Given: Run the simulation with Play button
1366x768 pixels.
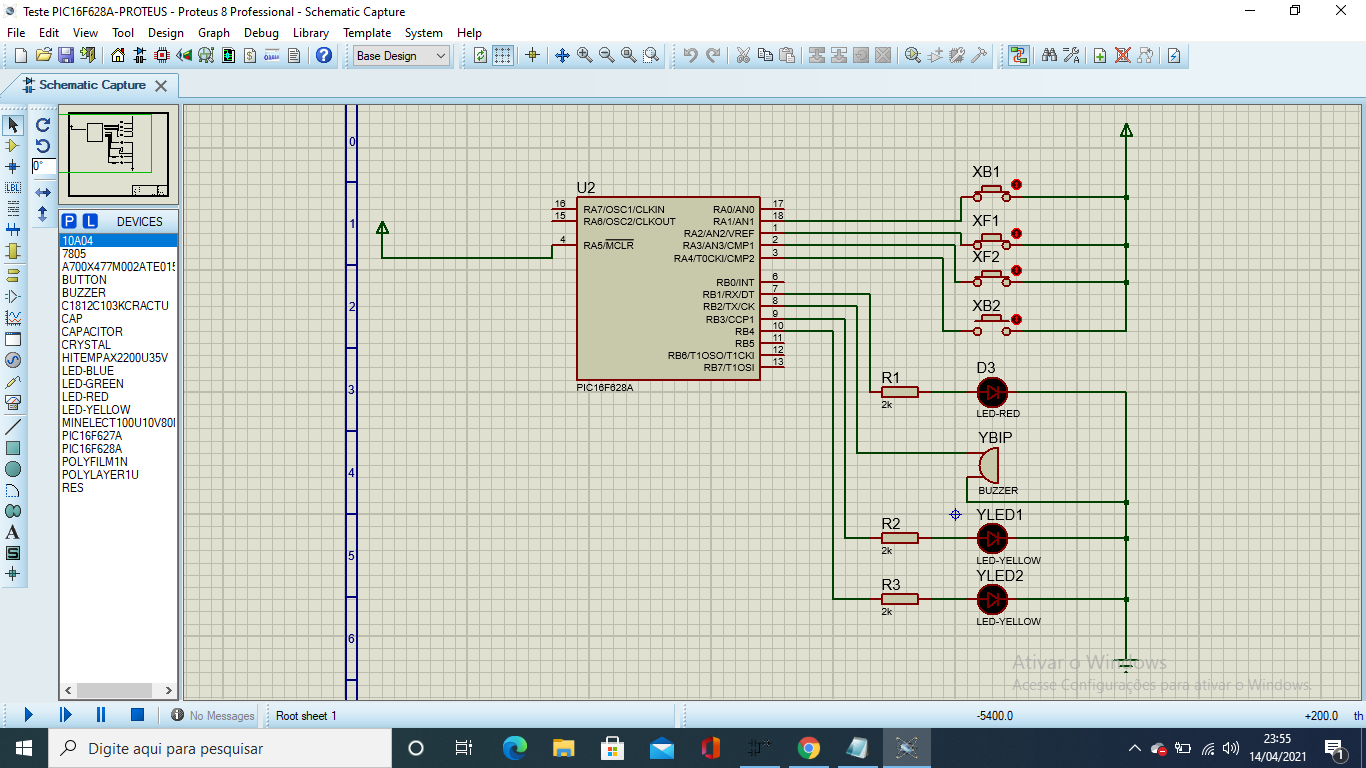Looking at the screenshot, I should click(28, 715).
